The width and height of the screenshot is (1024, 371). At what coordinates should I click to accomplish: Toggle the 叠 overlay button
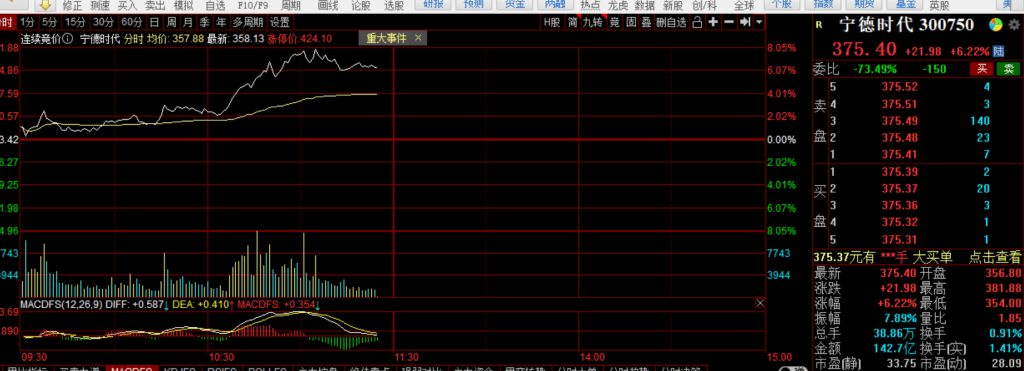coord(646,22)
